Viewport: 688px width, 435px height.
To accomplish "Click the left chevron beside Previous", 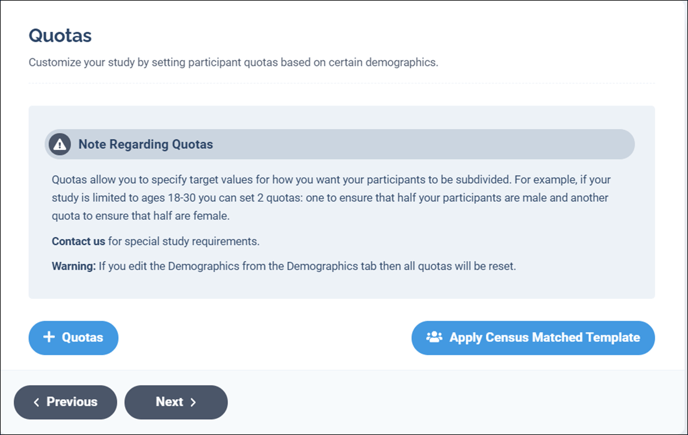I will pyautogui.click(x=36, y=402).
